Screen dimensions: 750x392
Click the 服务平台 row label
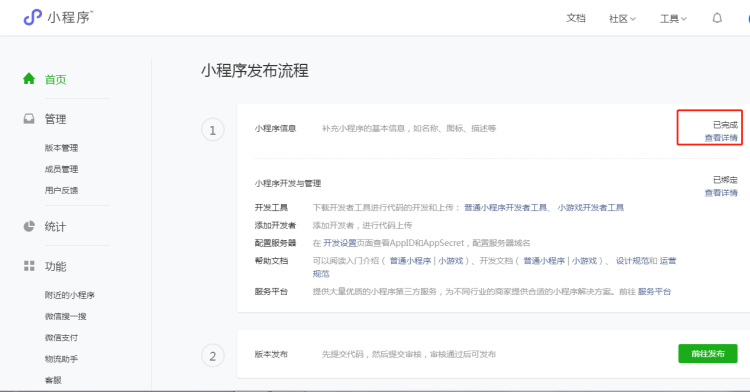[271, 291]
